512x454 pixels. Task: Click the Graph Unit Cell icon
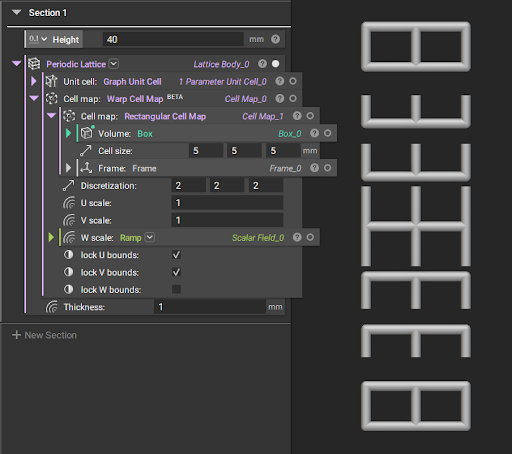pyautogui.click(x=51, y=81)
